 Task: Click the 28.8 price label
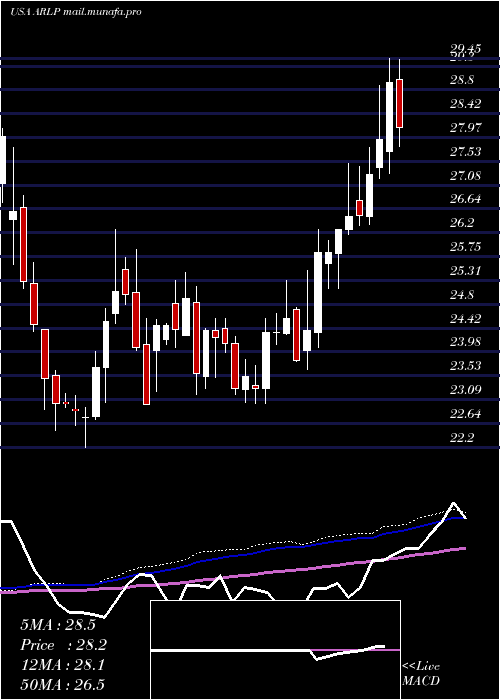[462, 80]
